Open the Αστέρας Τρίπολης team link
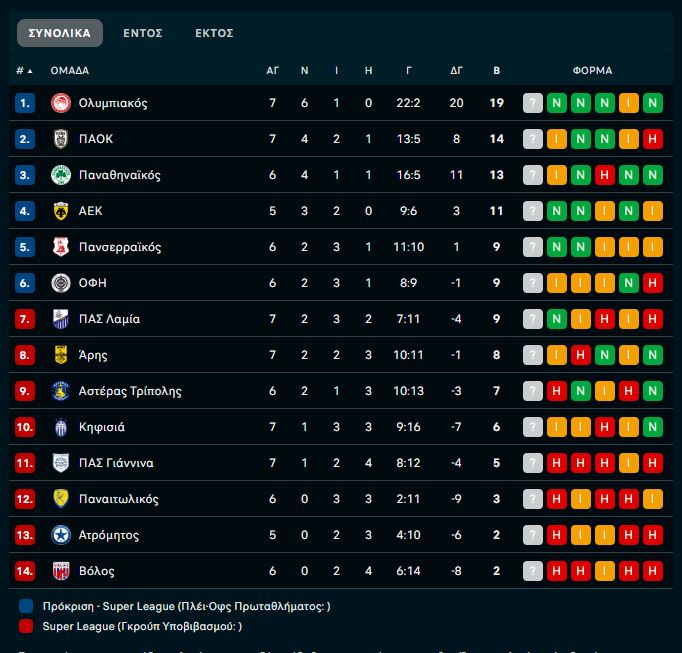Screen dimensions: 682x653 point(129,391)
